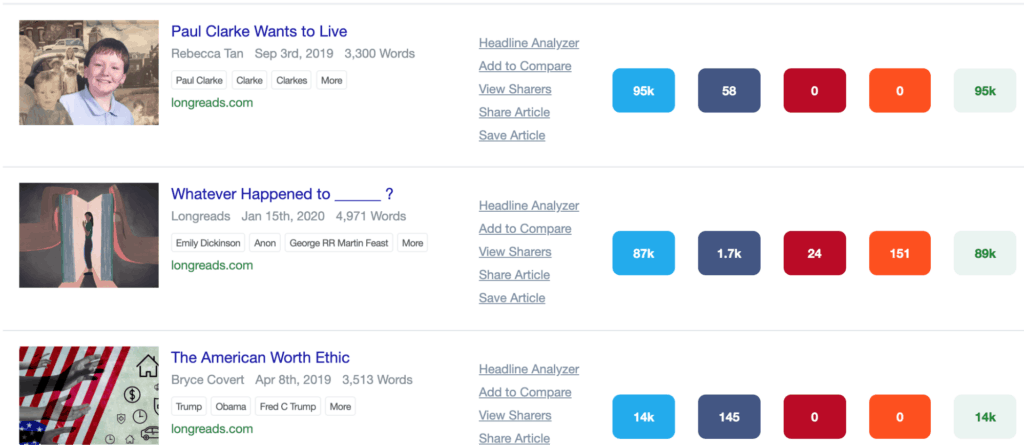Click the dark blue 1.7k share badge

click(x=729, y=254)
